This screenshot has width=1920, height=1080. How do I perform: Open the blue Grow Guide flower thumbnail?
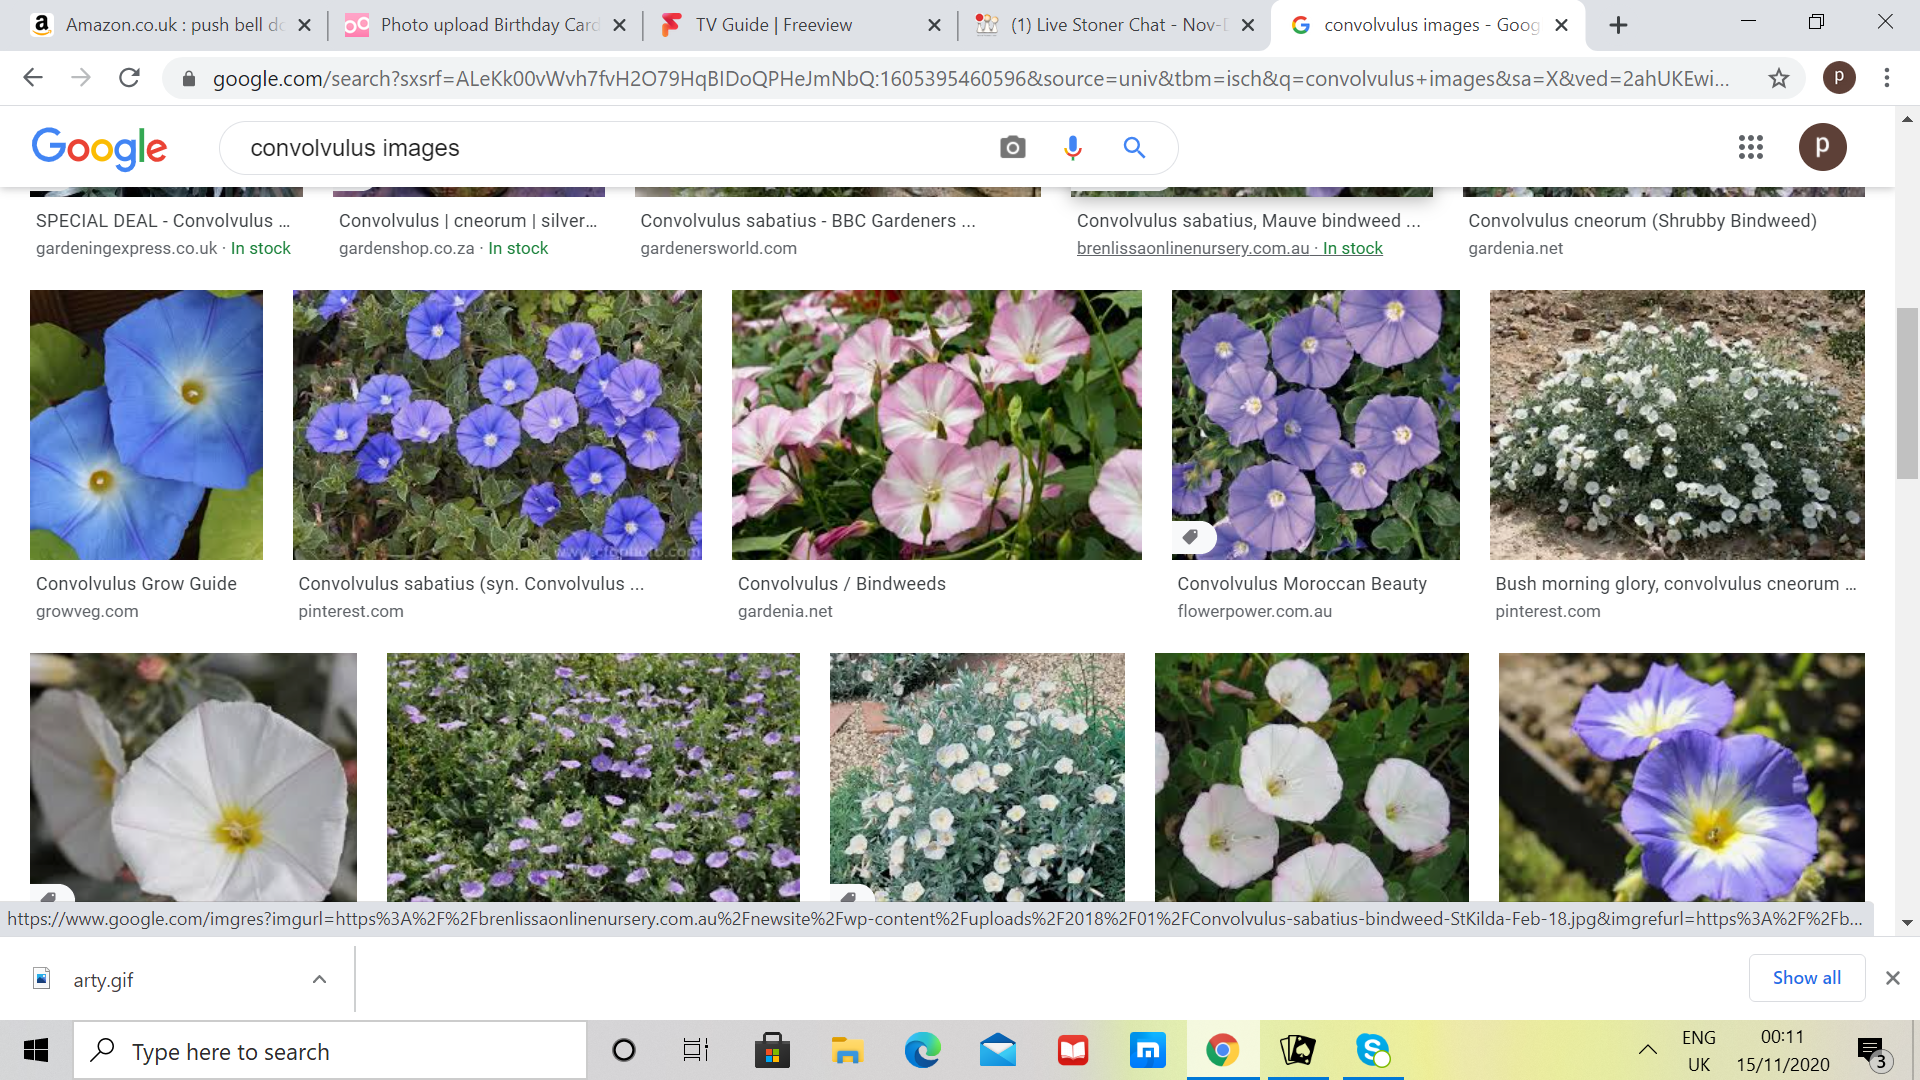[146, 425]
